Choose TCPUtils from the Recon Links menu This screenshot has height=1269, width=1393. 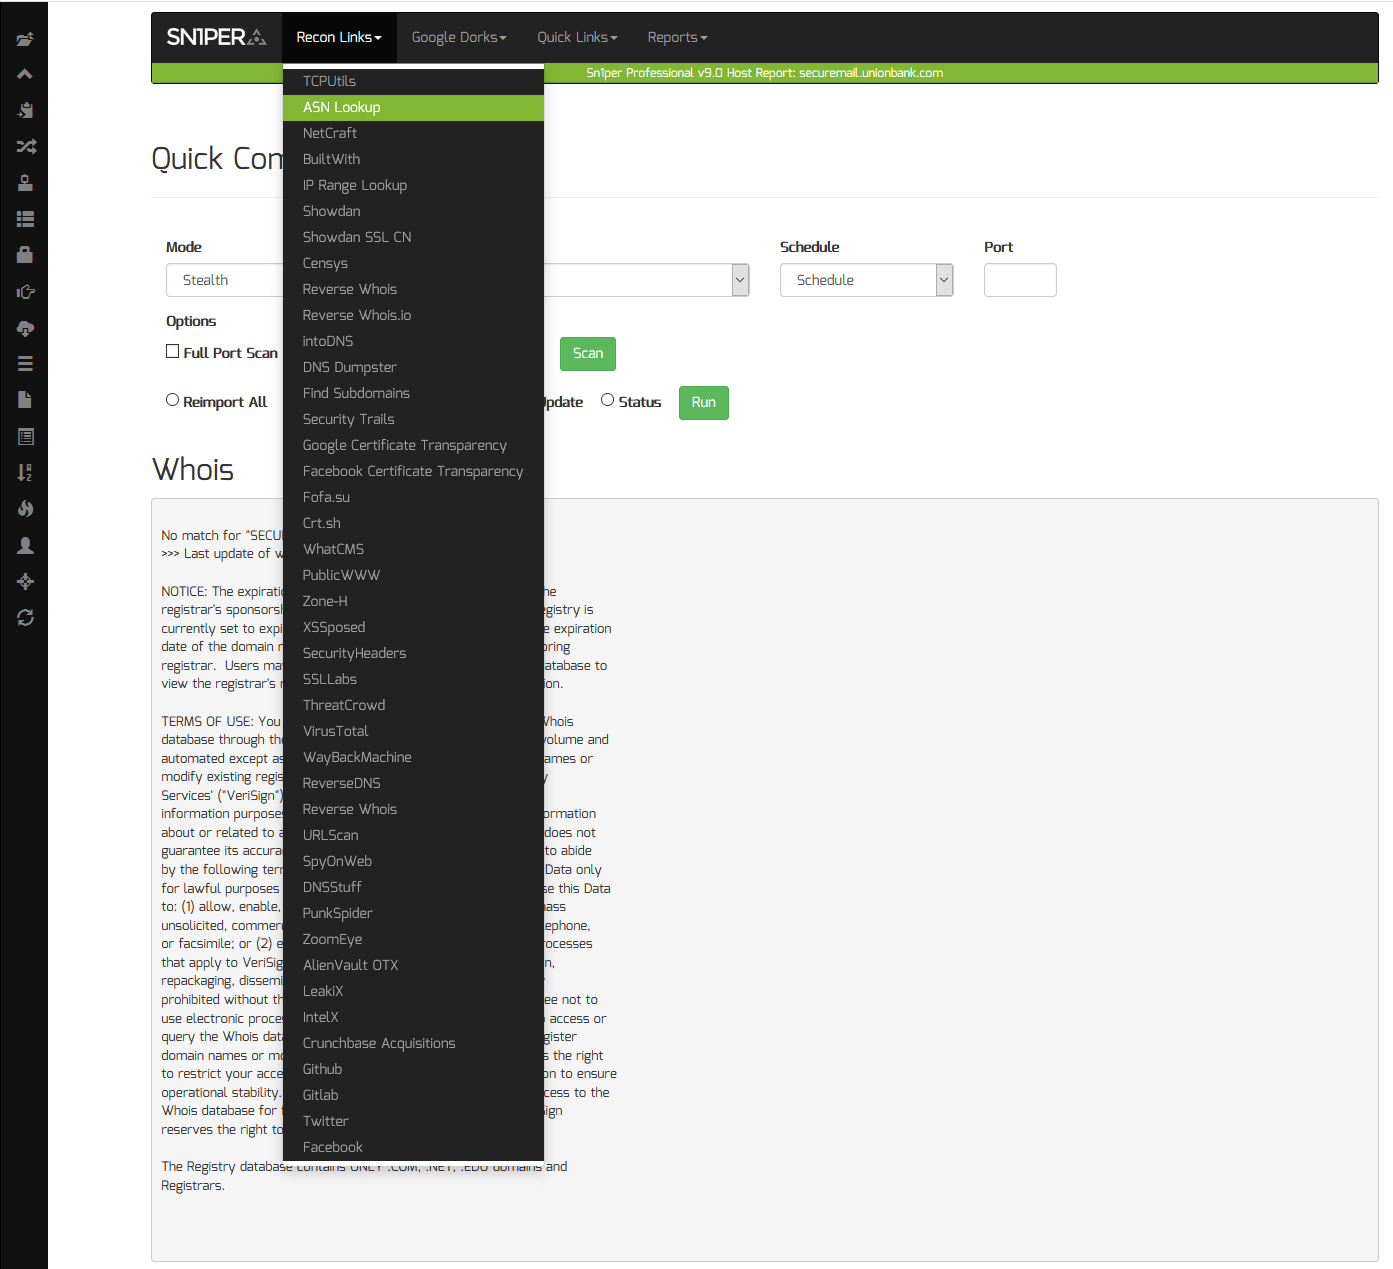(x=413, y=81)
